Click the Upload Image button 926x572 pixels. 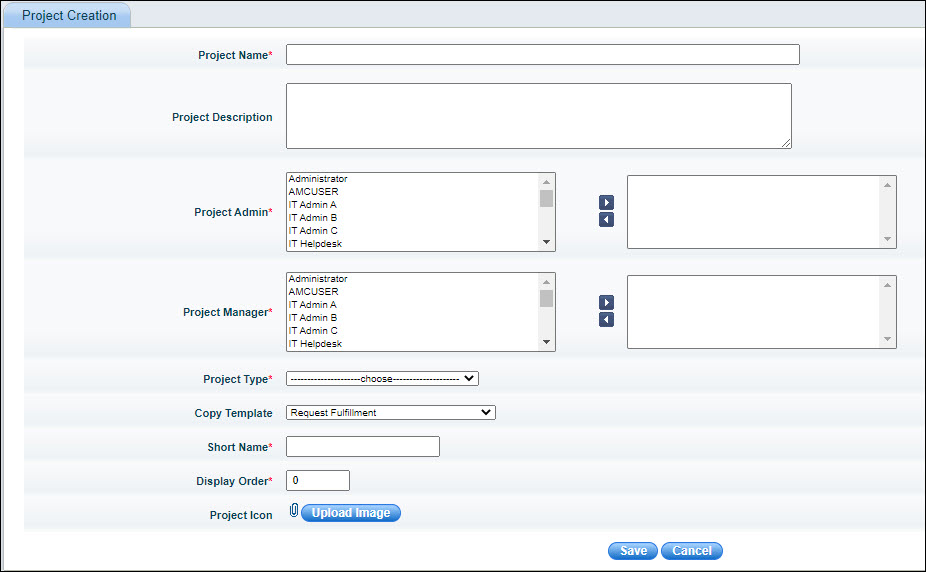coord(350,513)
